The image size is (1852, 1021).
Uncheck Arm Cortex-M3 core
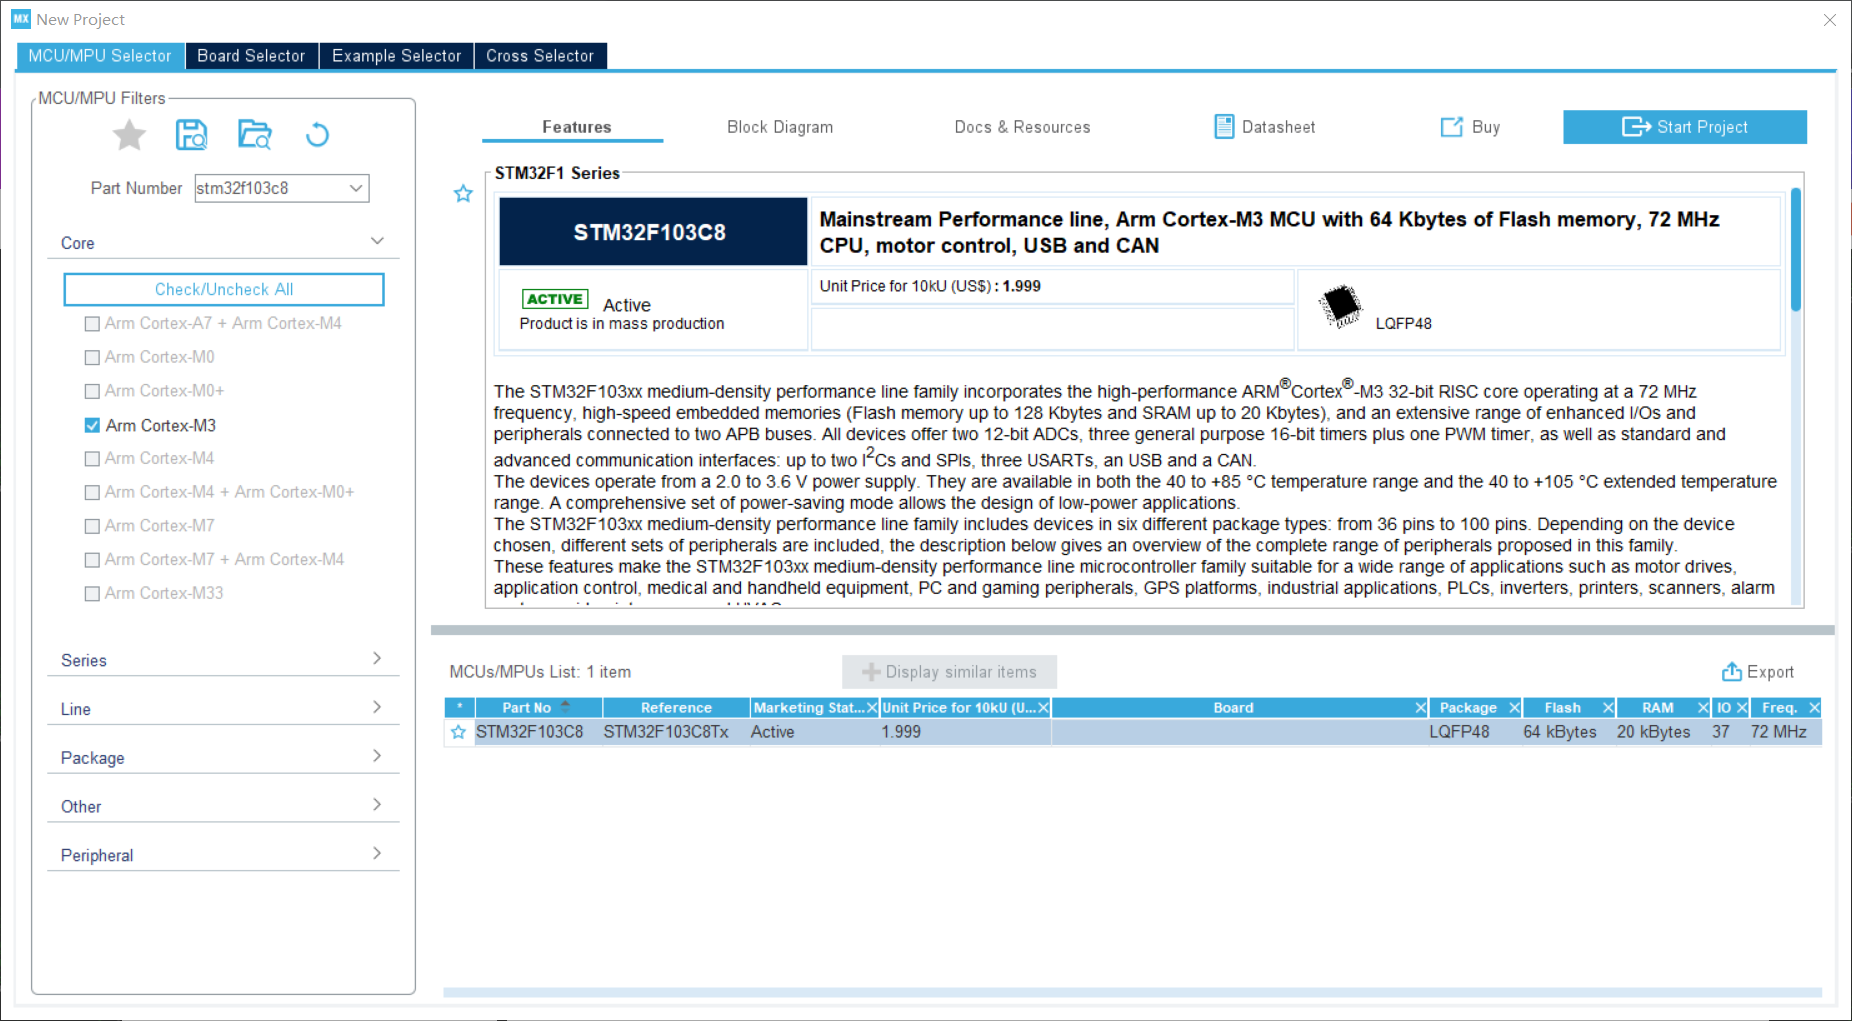click(92, 426)
